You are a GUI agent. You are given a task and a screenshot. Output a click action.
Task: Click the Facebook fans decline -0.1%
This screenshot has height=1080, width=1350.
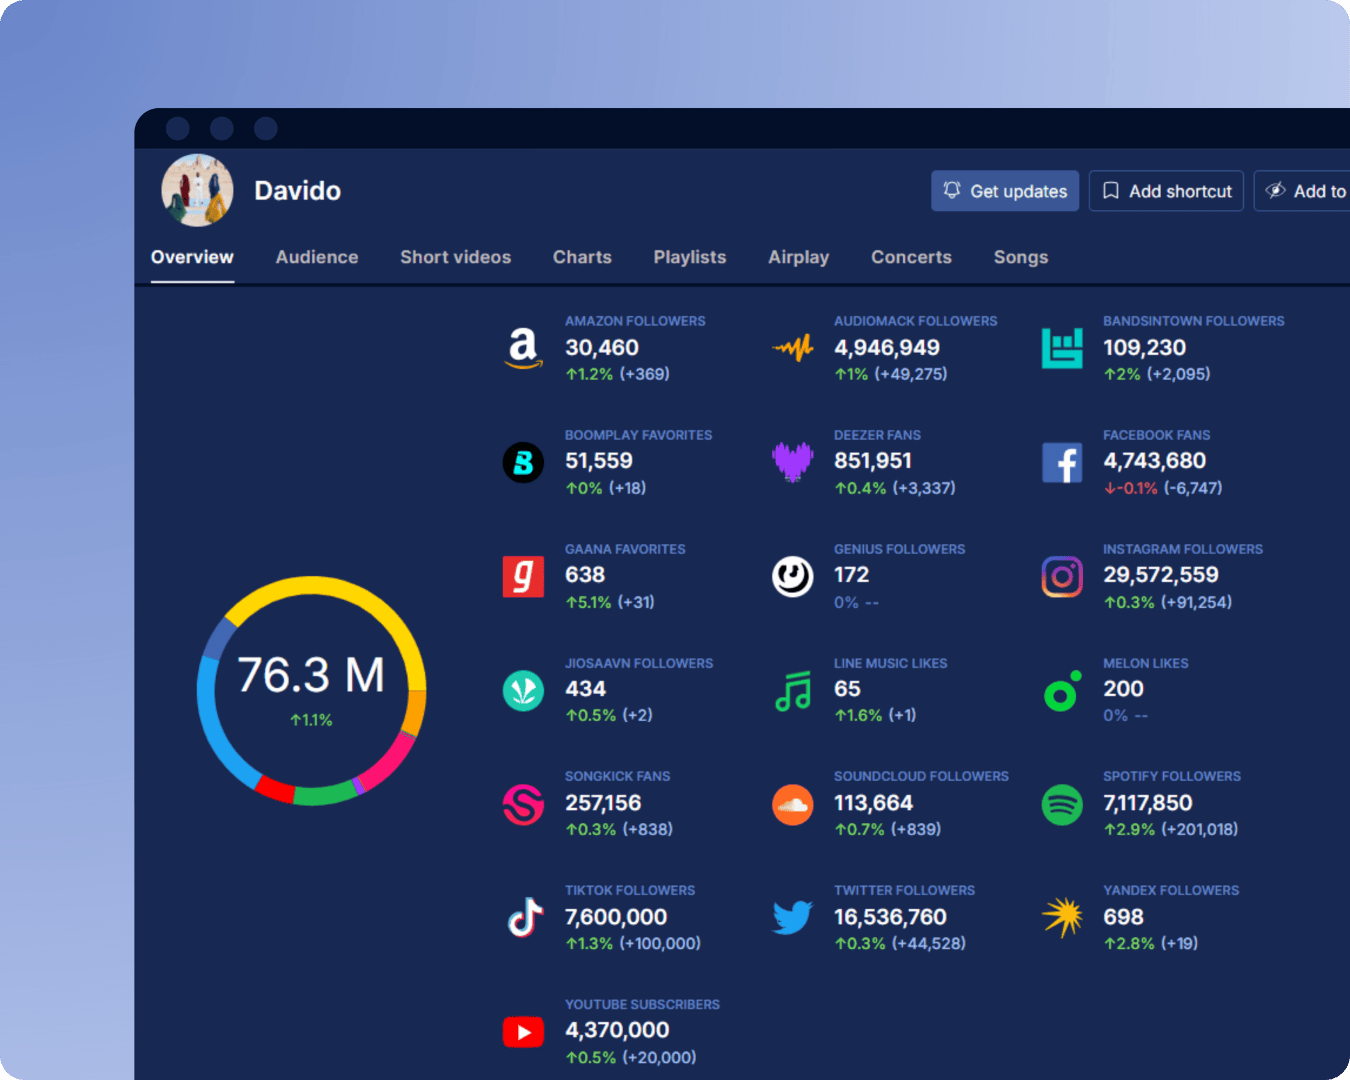[1131, 488]
